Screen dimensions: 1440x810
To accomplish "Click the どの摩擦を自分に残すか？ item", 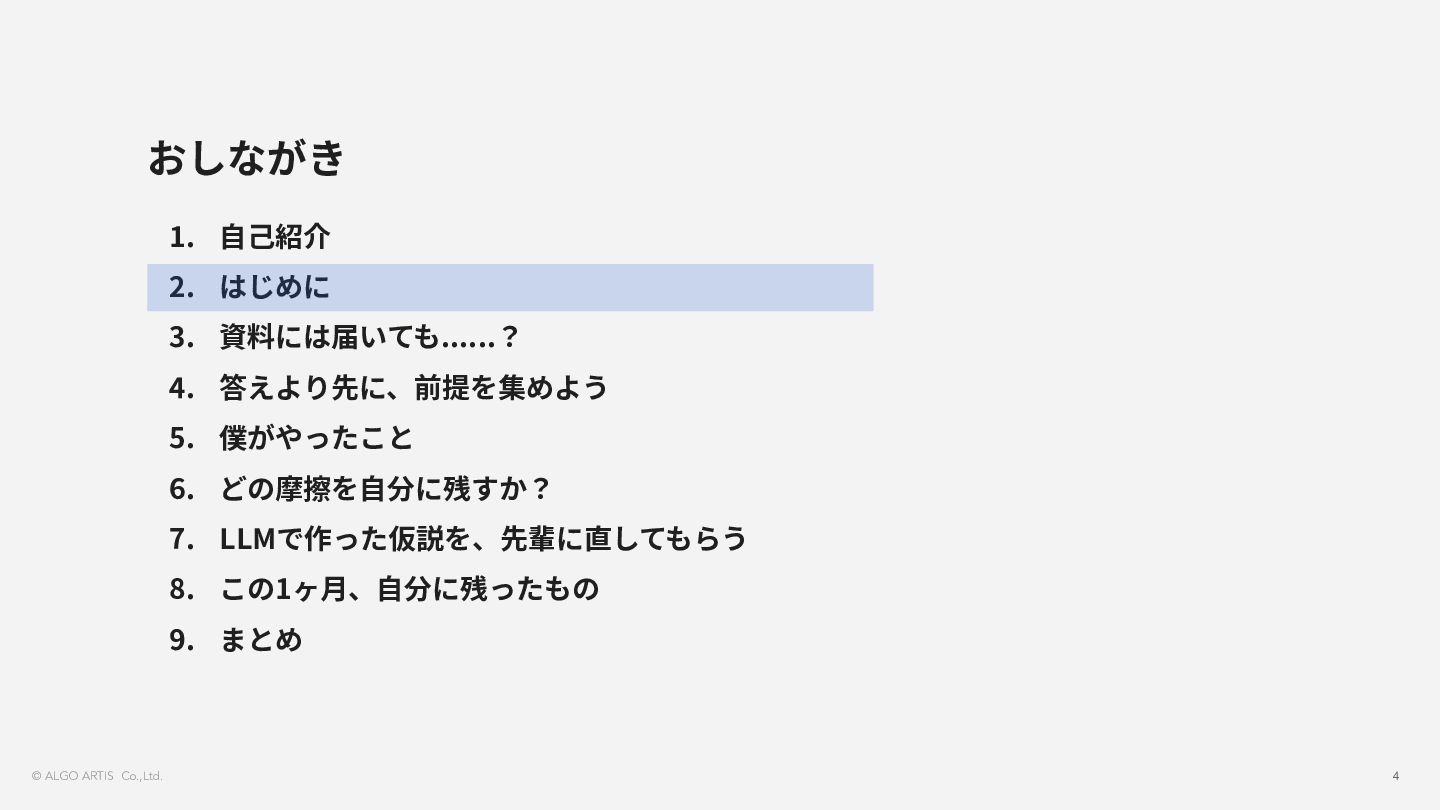I will 385,488.
